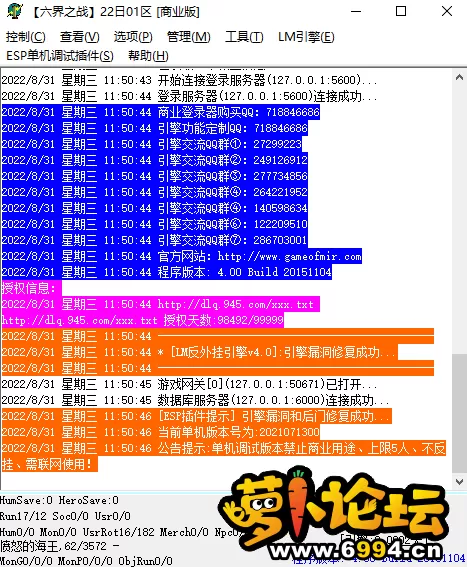This screenshot has height=567, width=467.
Task: Select log line 引擎交流QQ群⑥: 122209510
Action: point(154,224)
